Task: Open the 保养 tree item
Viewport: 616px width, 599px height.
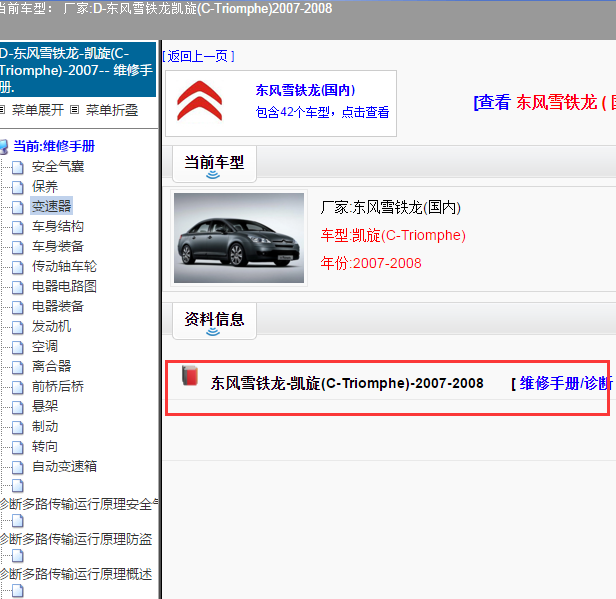Action: coord(45,187)
